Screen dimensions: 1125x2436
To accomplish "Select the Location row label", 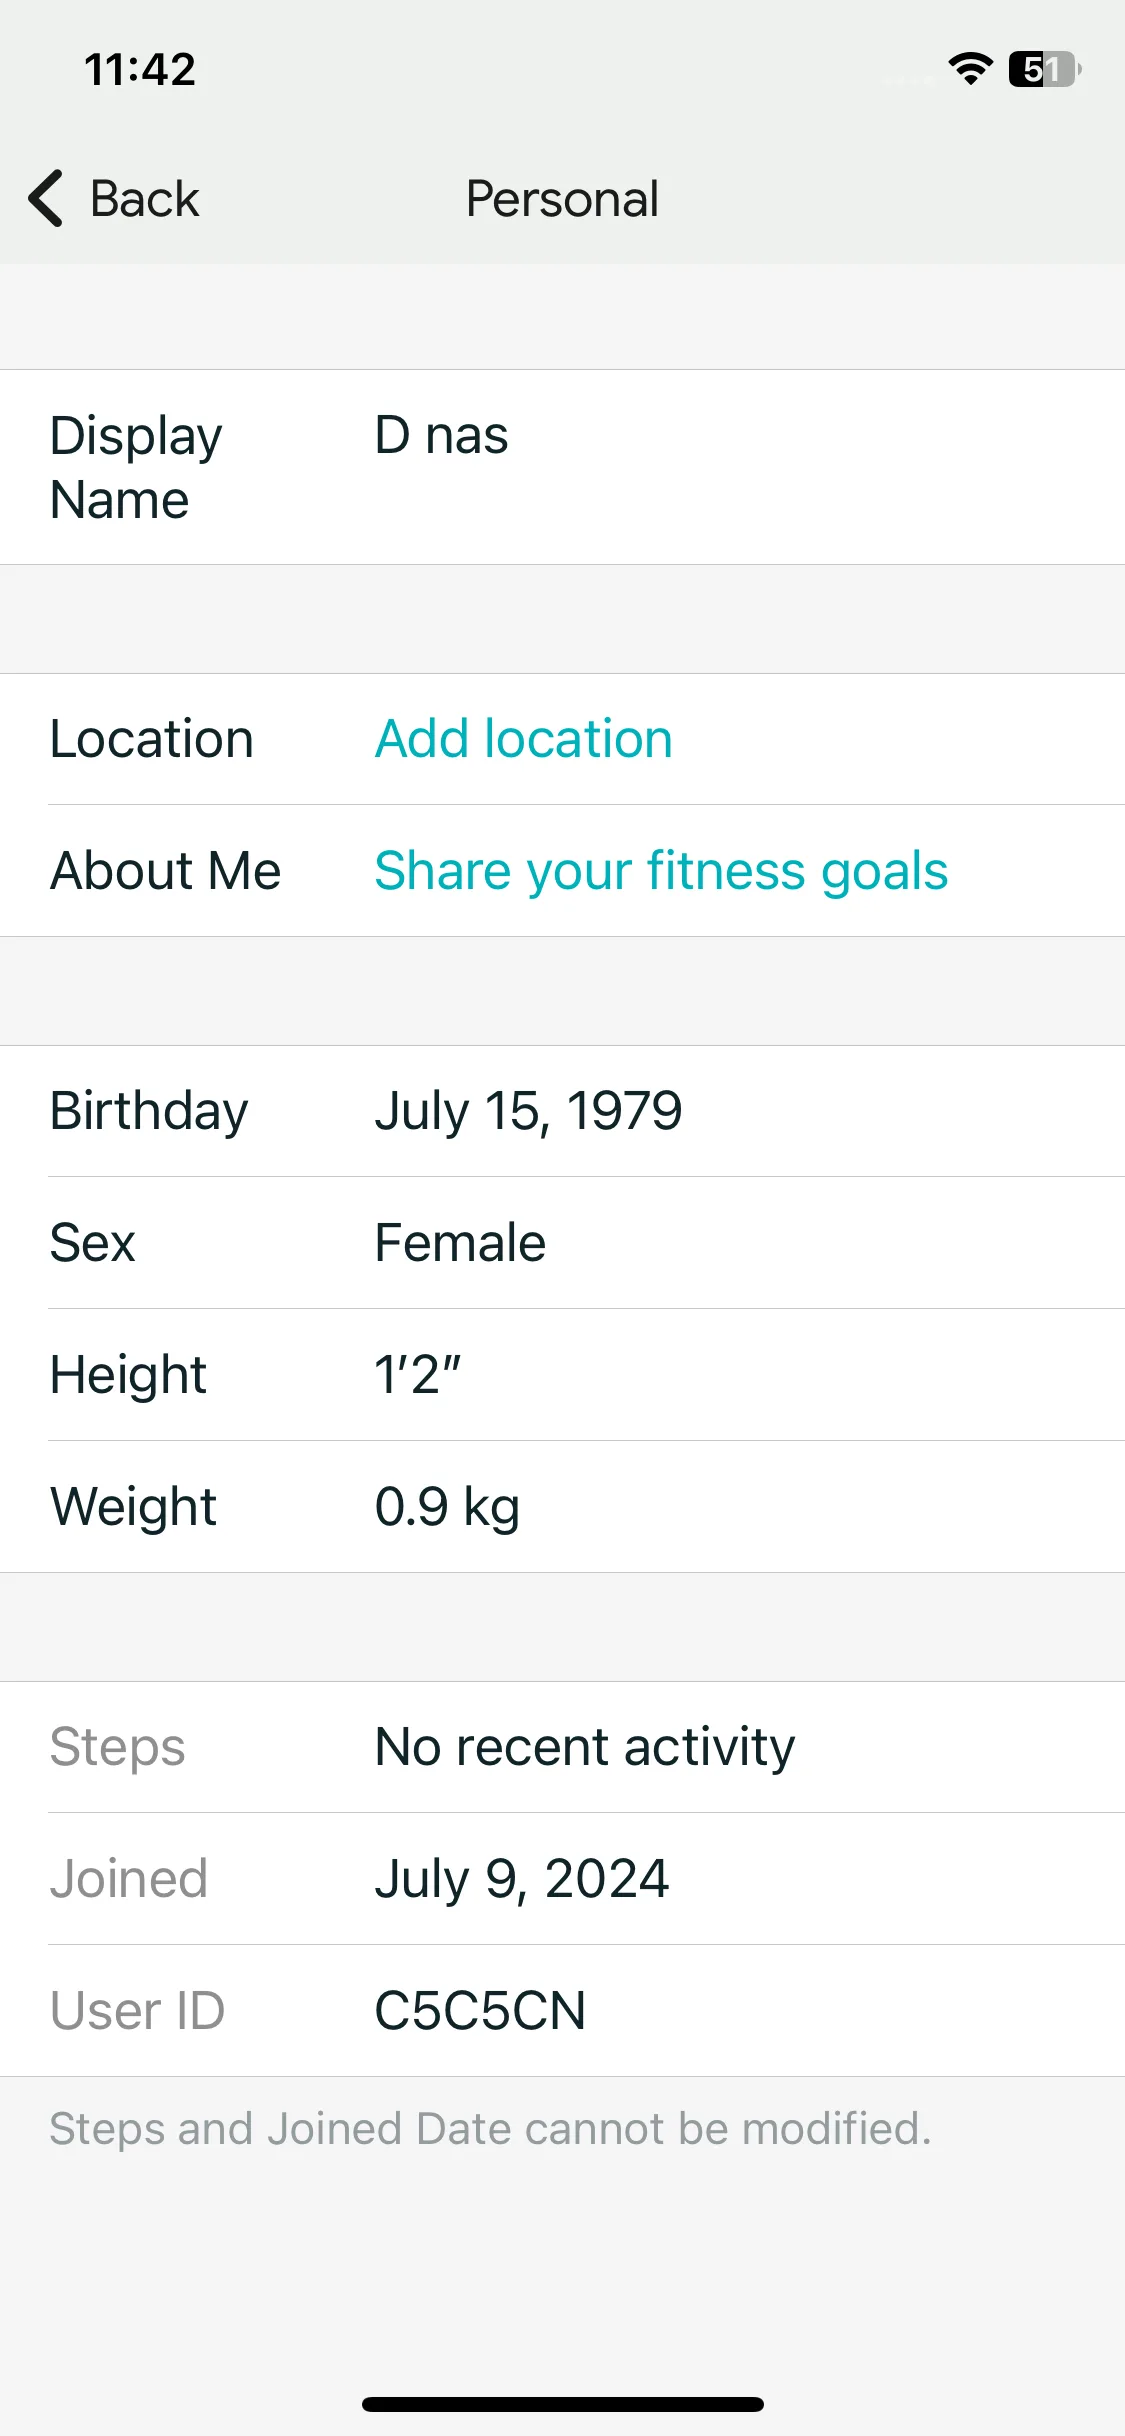I will click(x=152, y=739).
